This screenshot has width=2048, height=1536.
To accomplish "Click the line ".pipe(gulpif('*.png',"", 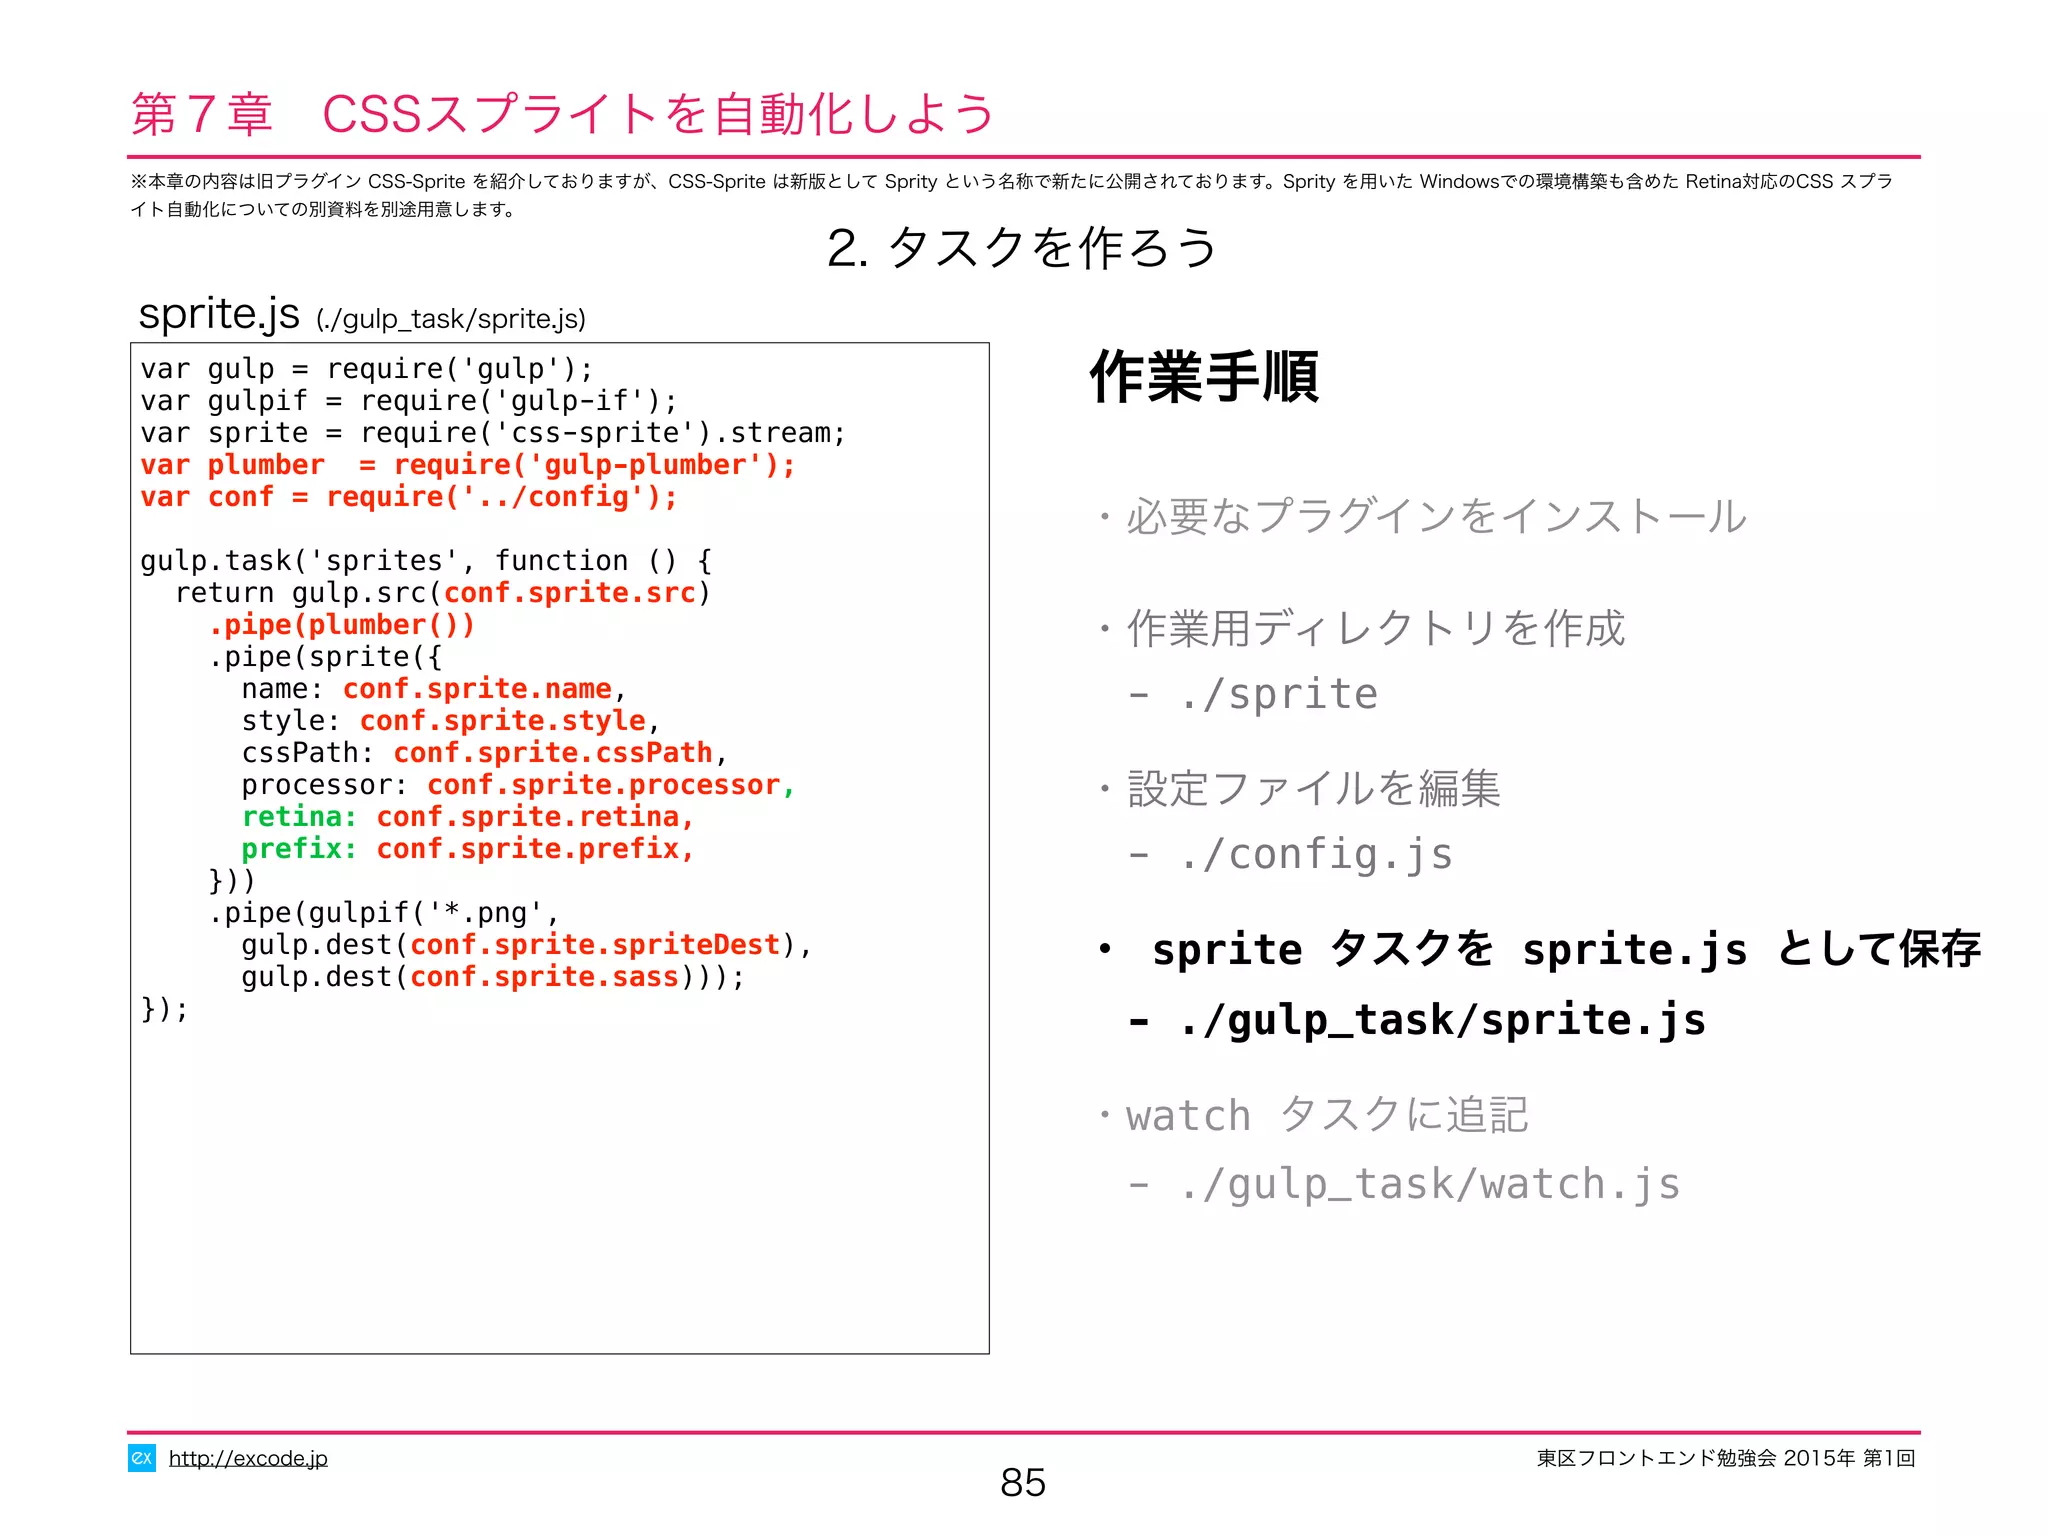I will (383, 913).
